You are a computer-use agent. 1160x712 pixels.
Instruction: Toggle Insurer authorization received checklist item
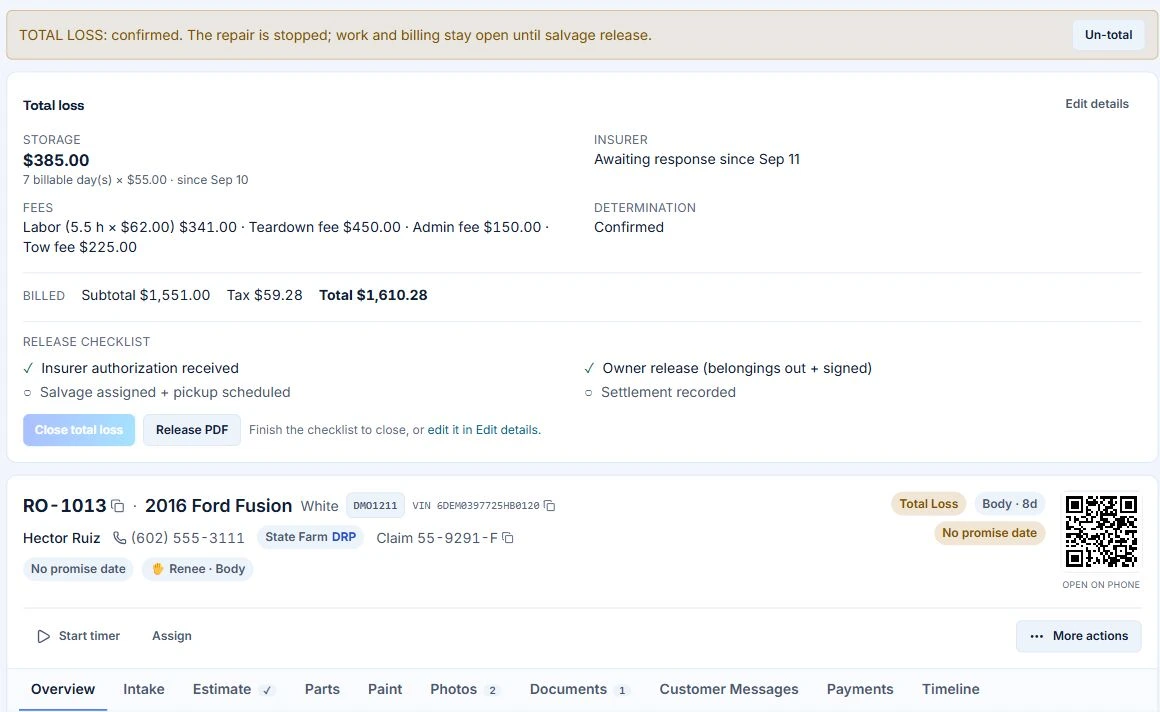click(131, 368)
